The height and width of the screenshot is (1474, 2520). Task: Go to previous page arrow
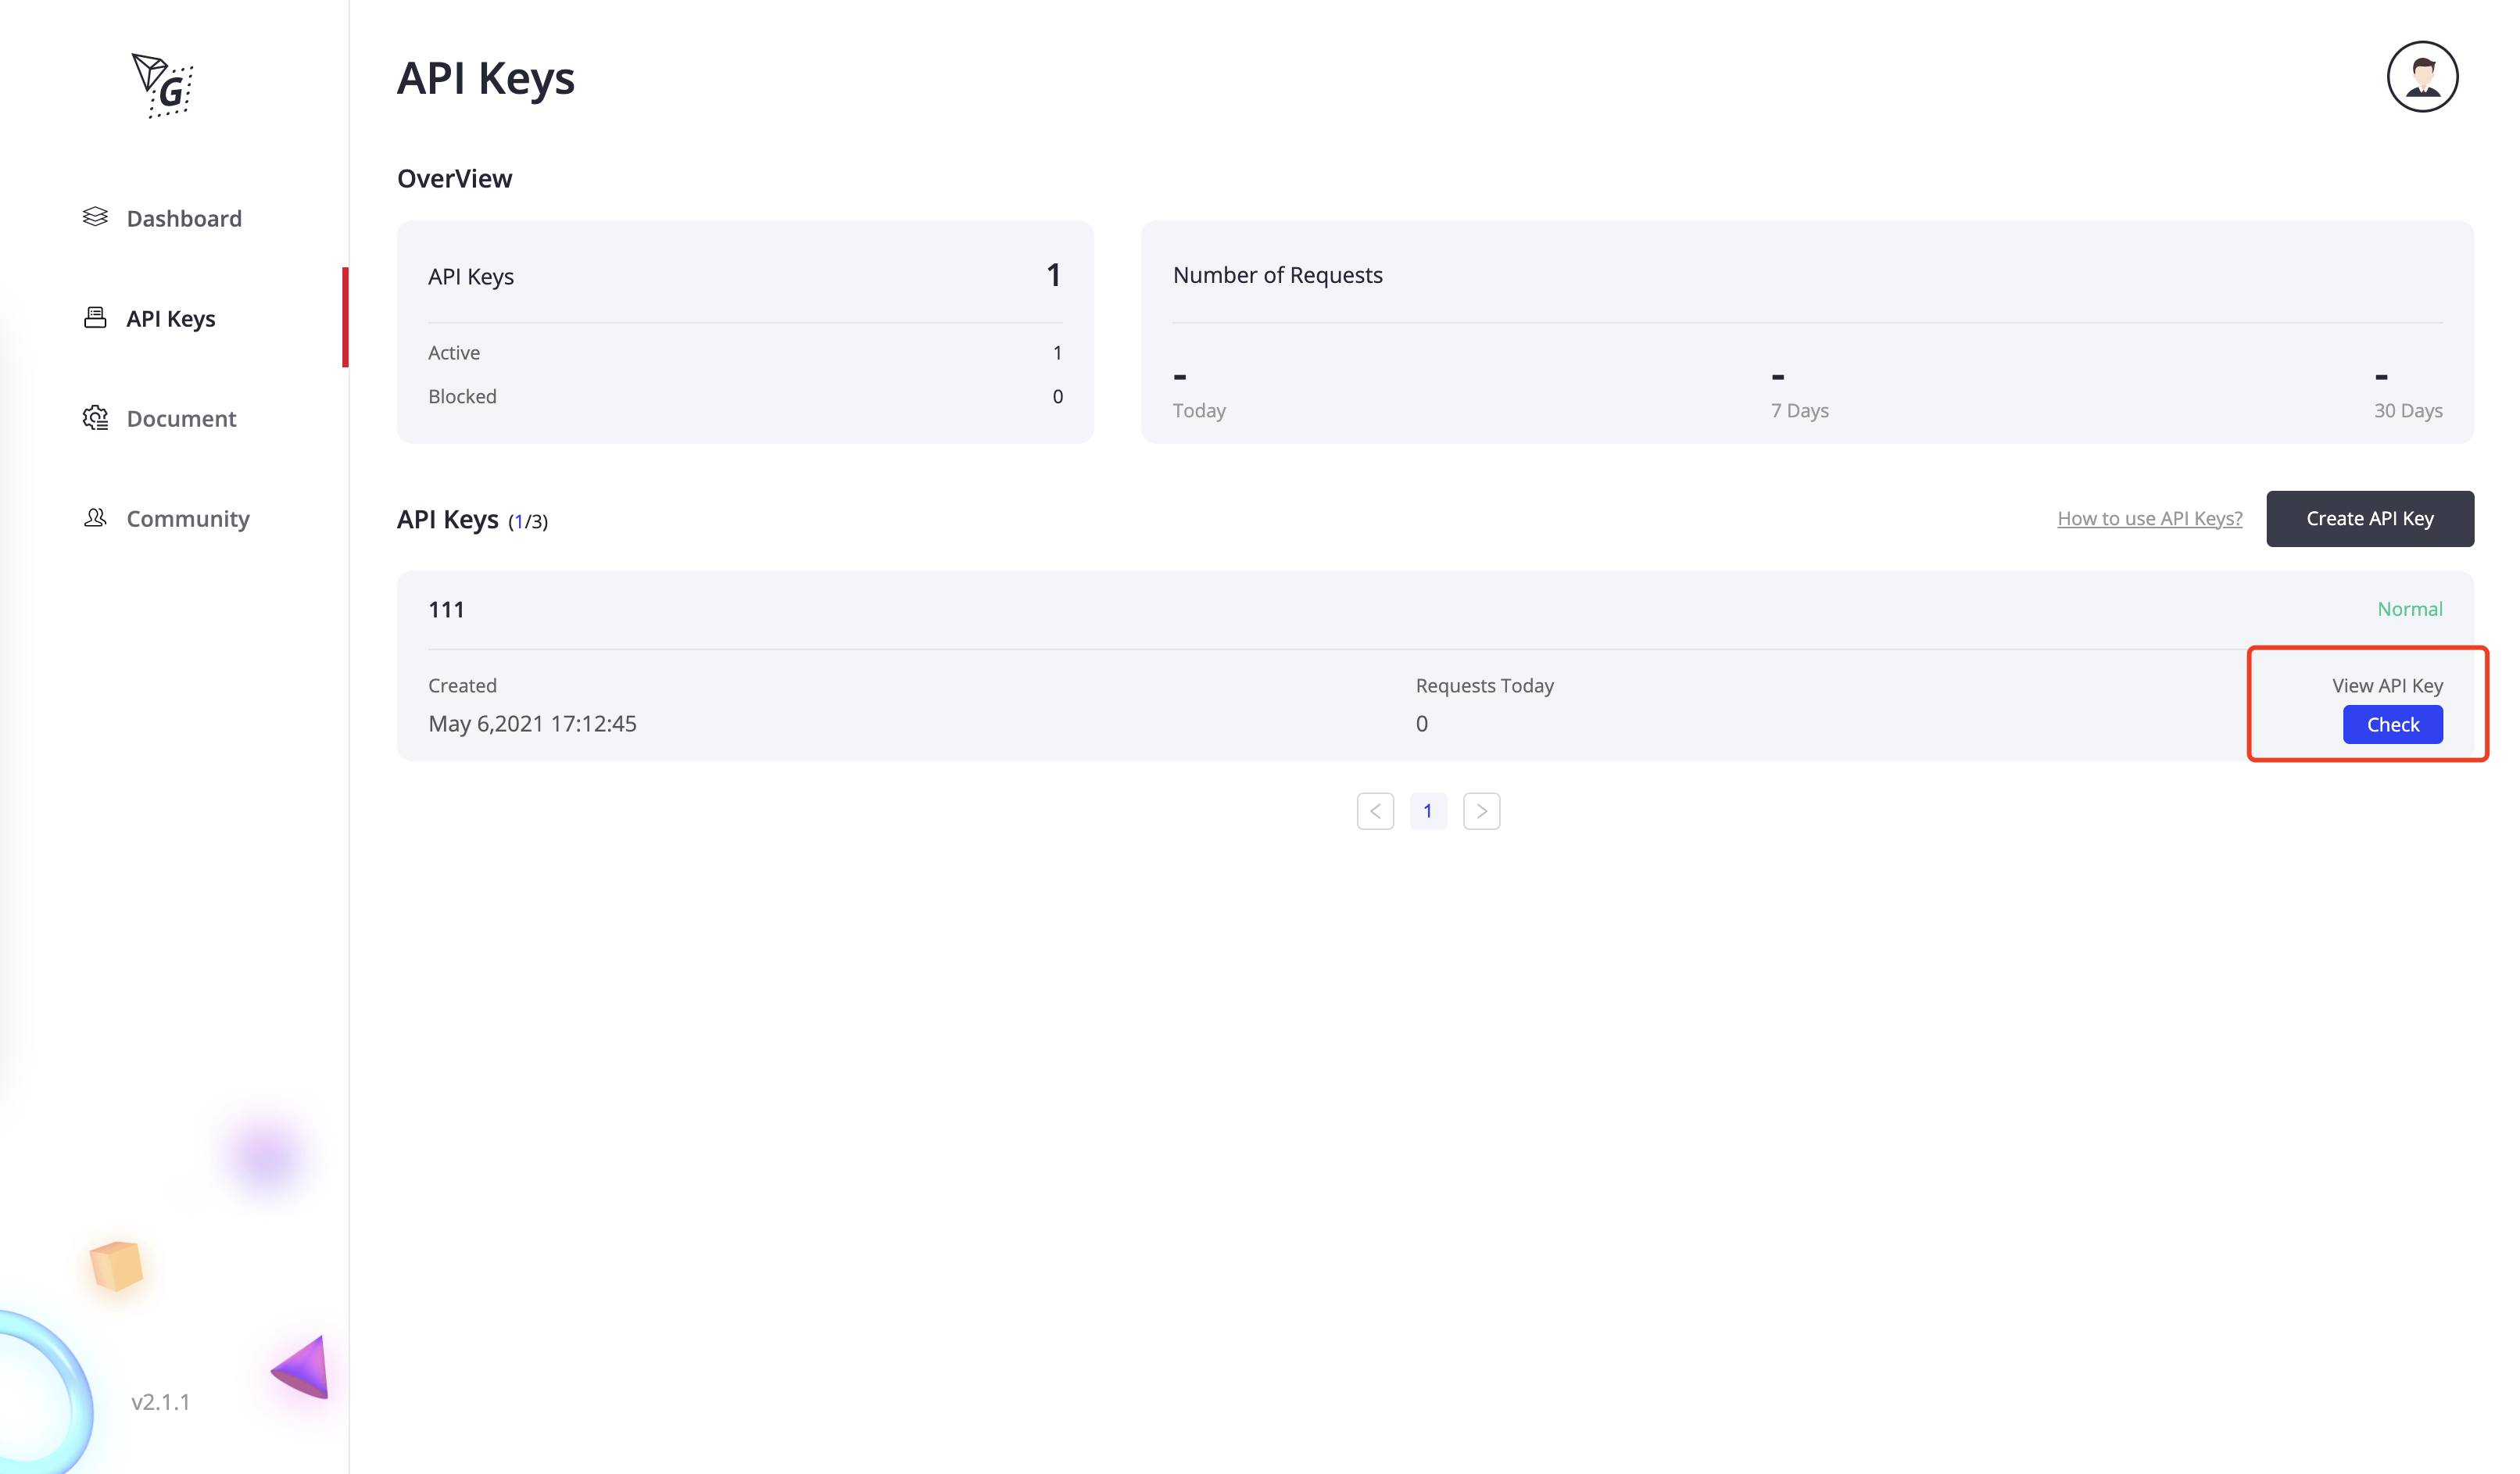click(x=1375, y=811)
